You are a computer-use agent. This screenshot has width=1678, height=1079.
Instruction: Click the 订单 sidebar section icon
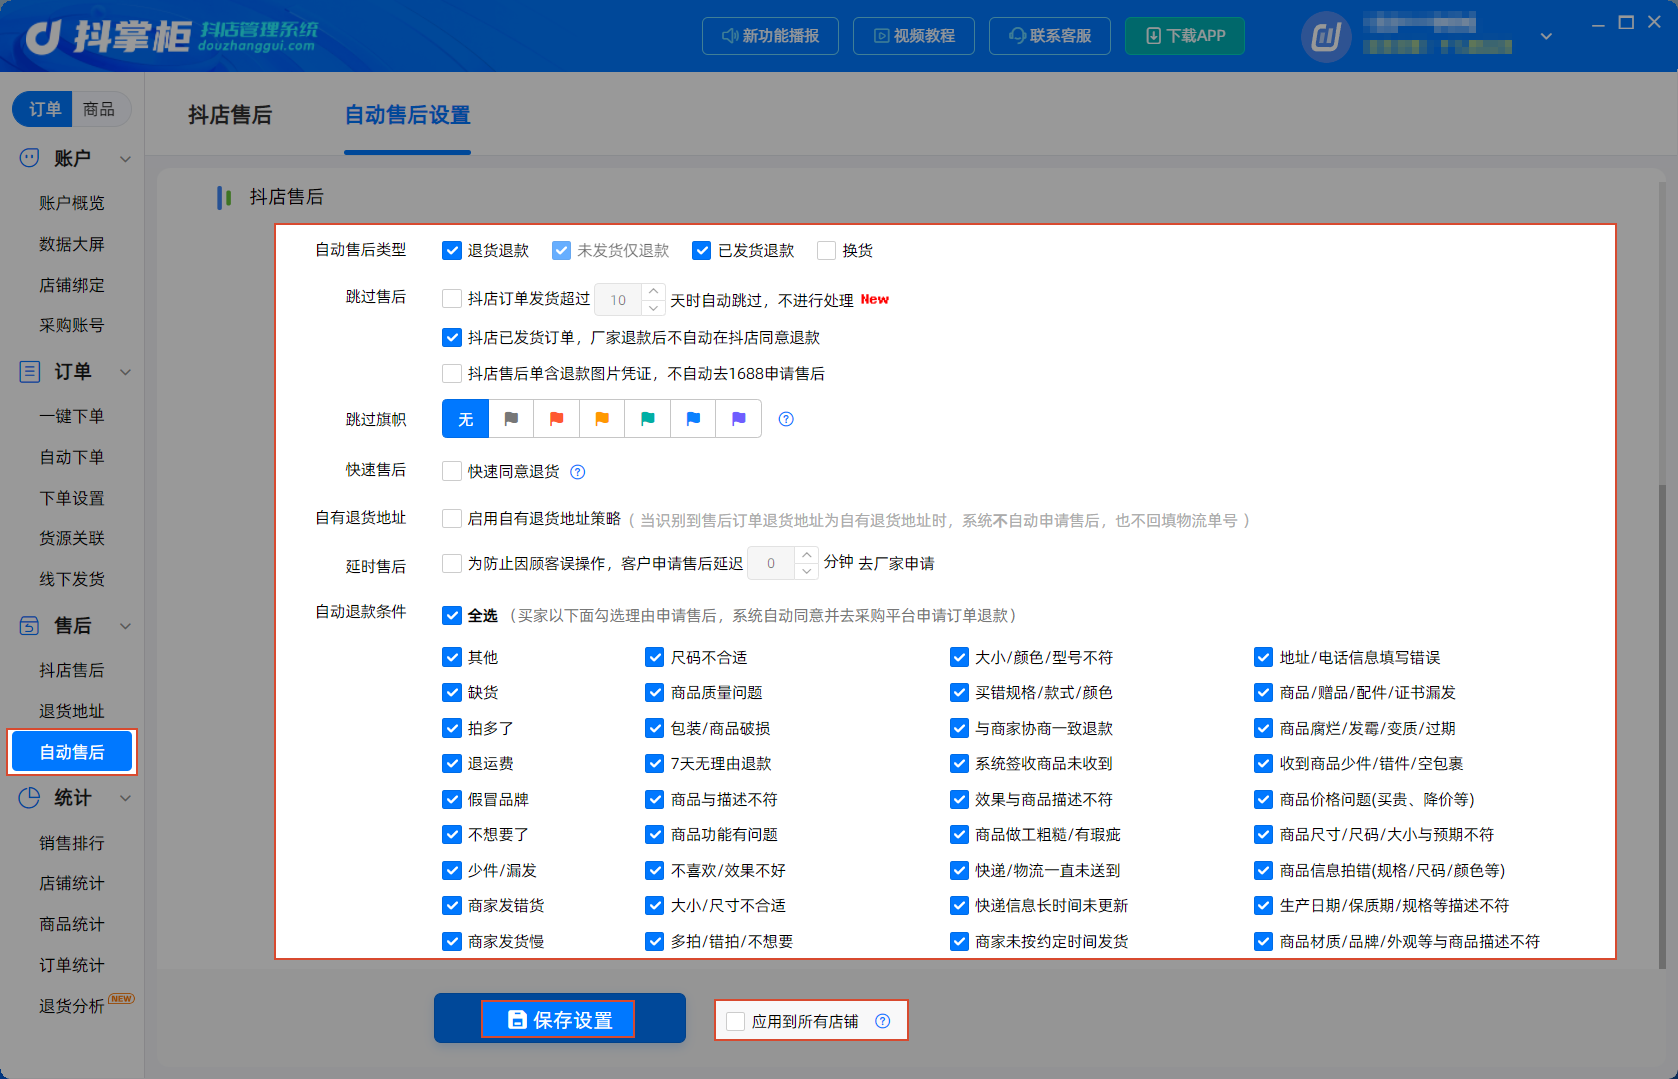click(30, 371)
